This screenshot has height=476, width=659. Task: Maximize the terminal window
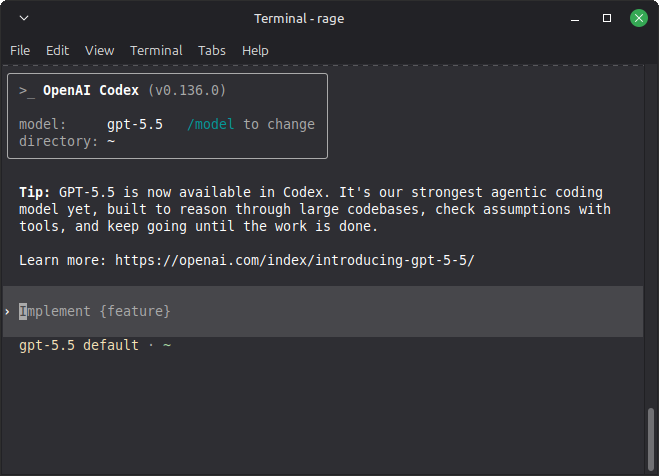point(607,18)
